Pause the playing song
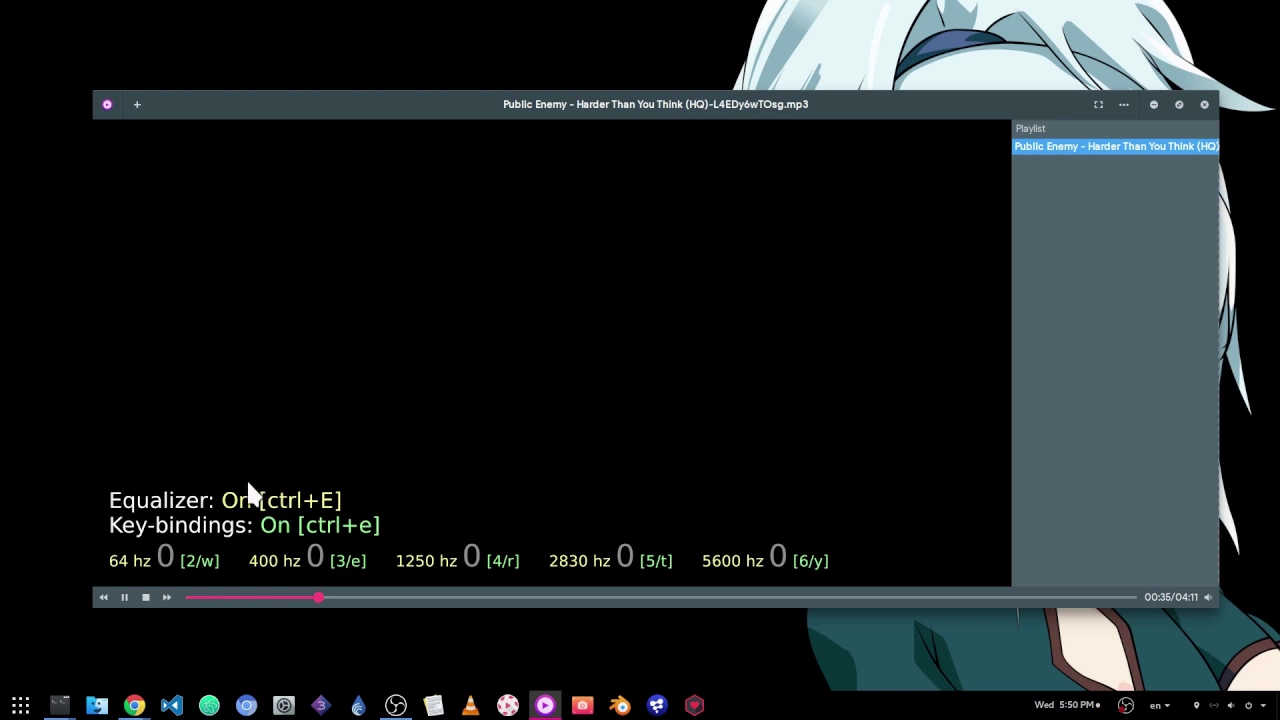Viewport: 1280px width, 720px height. [x=124, y=597]
